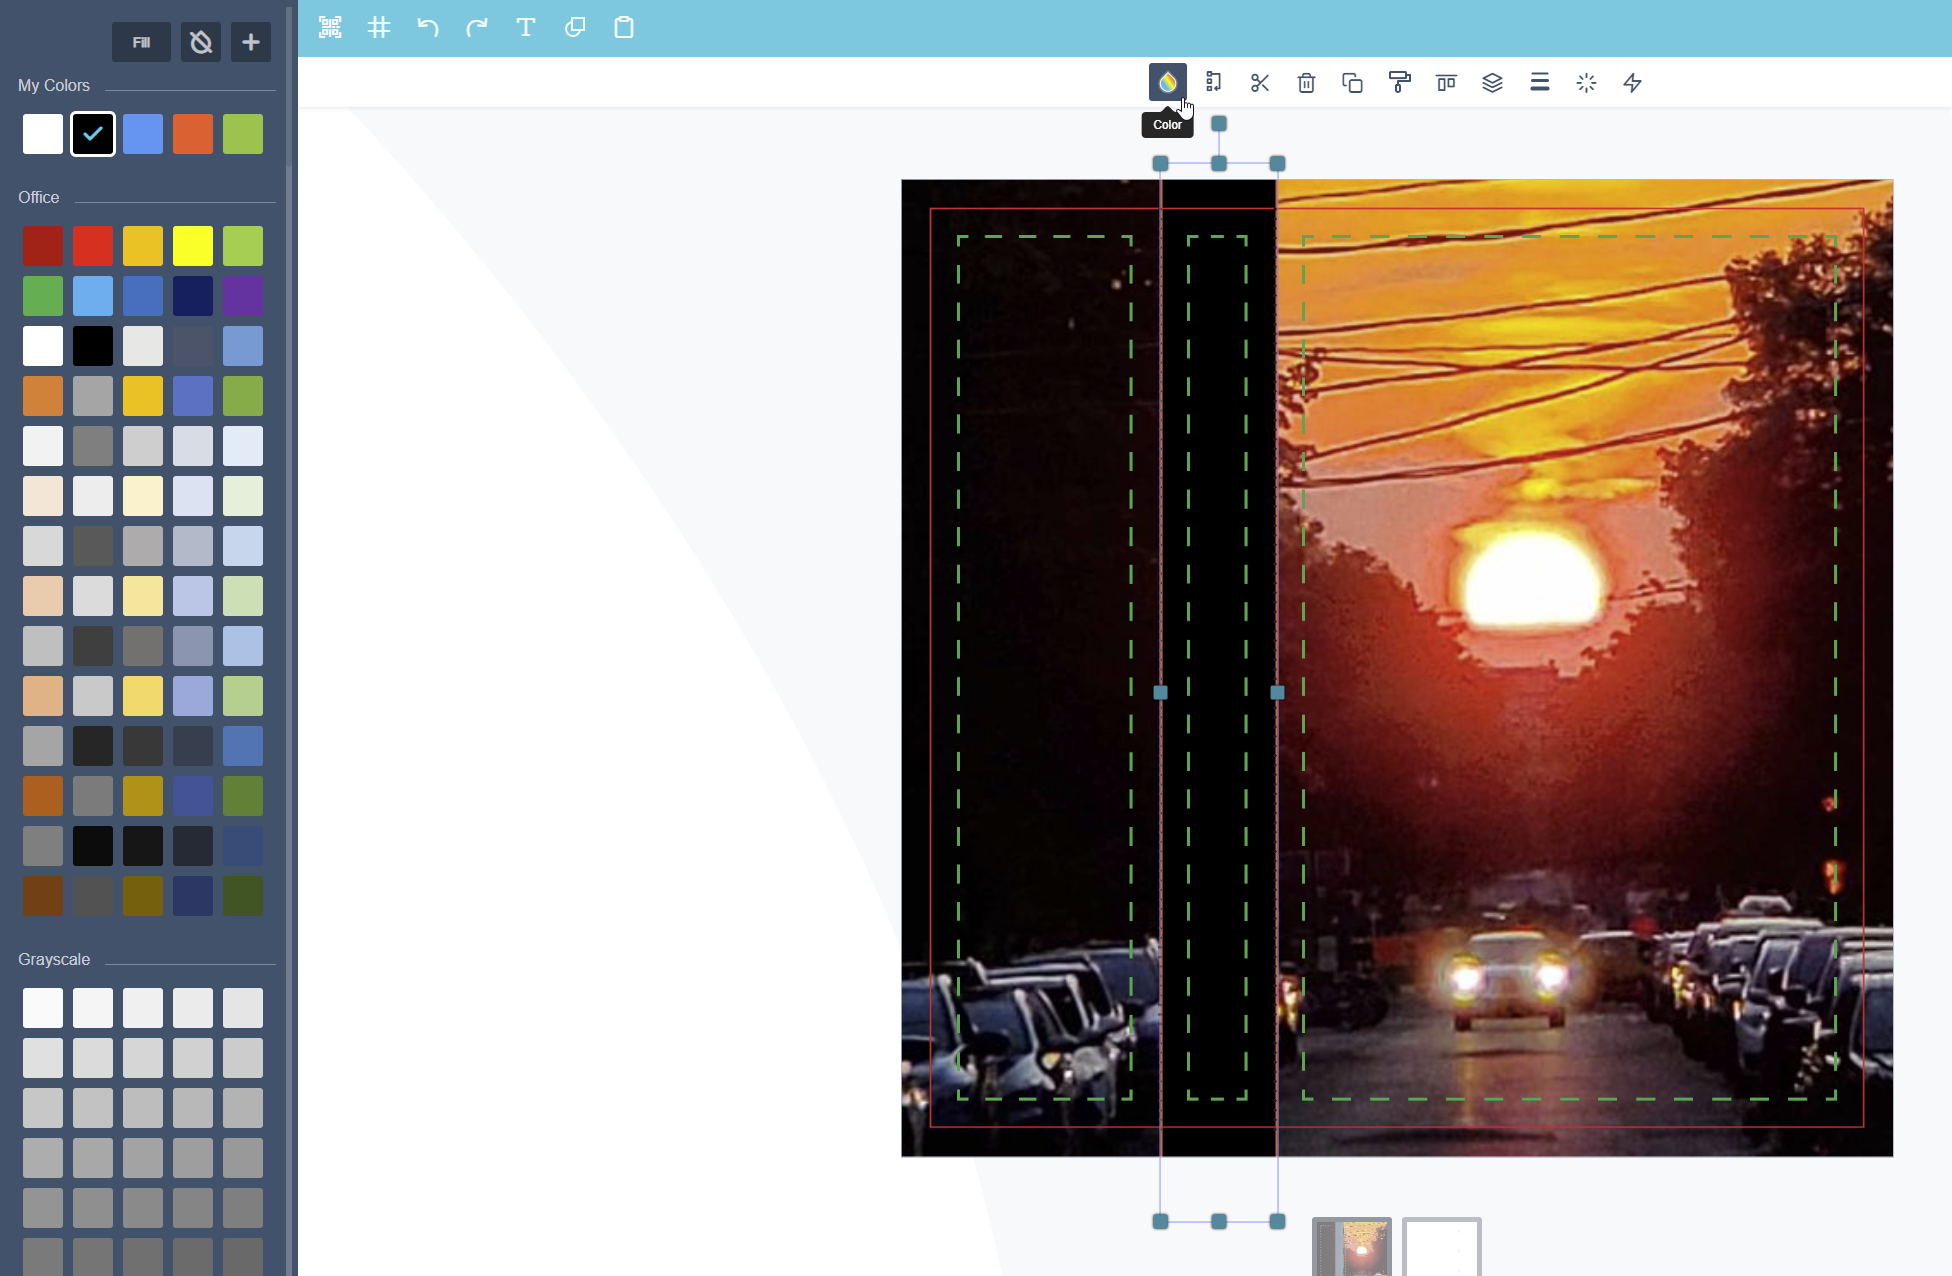Click the no-color crossed drop icon
This screenshot has width=1952, height=1276.
(201, 42)
